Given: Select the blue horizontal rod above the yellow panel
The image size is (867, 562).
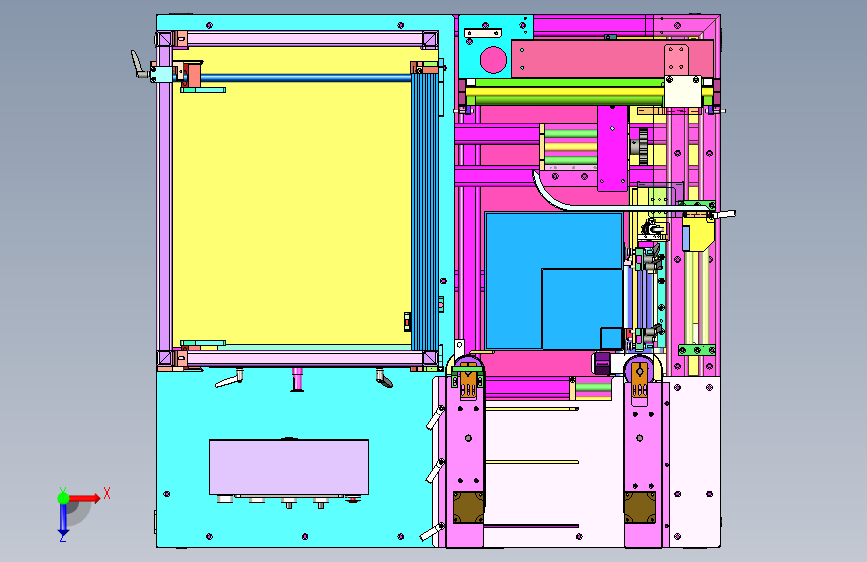Looking at the screenshot, I should tap(305, 78).
